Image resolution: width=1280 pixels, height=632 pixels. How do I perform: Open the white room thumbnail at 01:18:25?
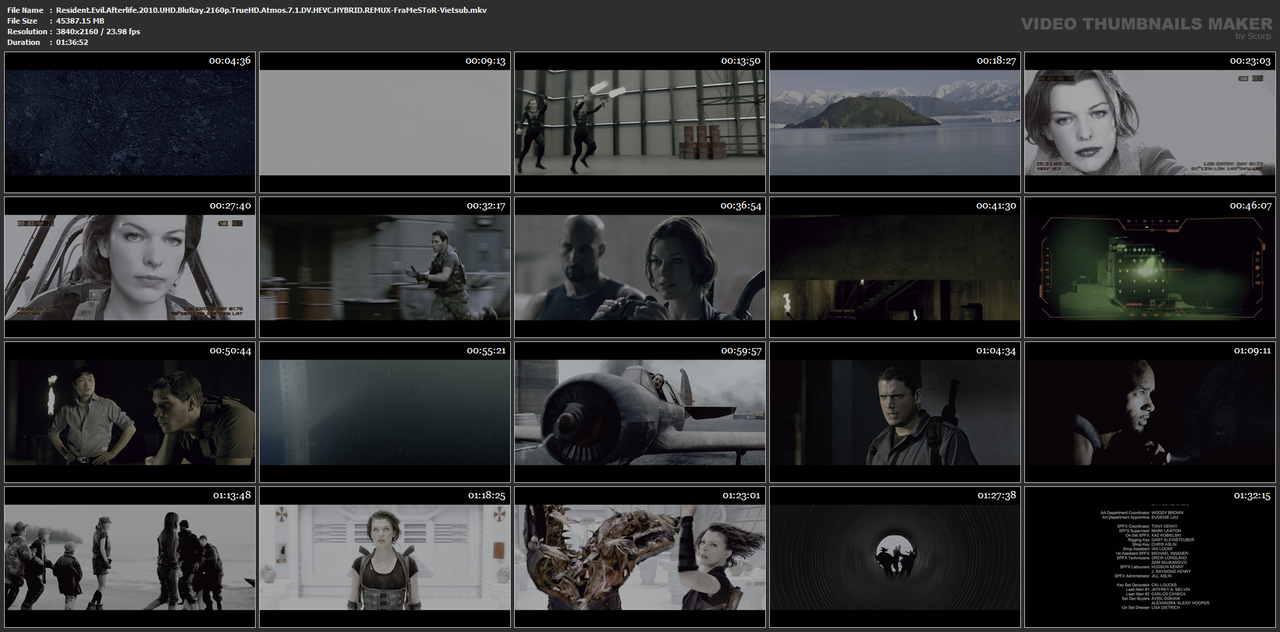pos(385,557)
